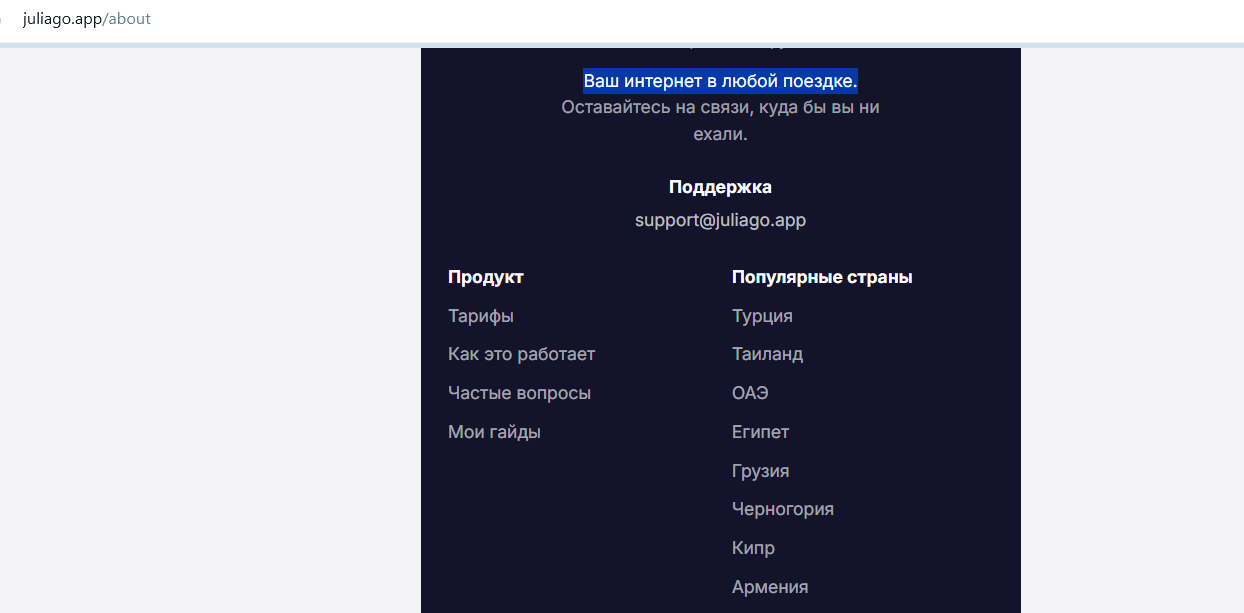Open the Армения country link
This screenshot has width=1244, height=613.
[770, 587]
